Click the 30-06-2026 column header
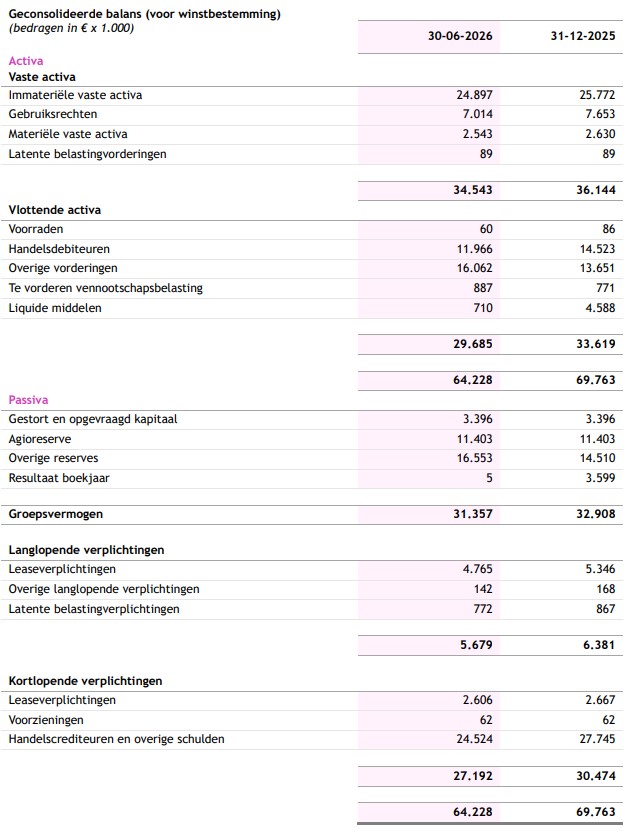The image size is (627, 840). tap(460, 36)
